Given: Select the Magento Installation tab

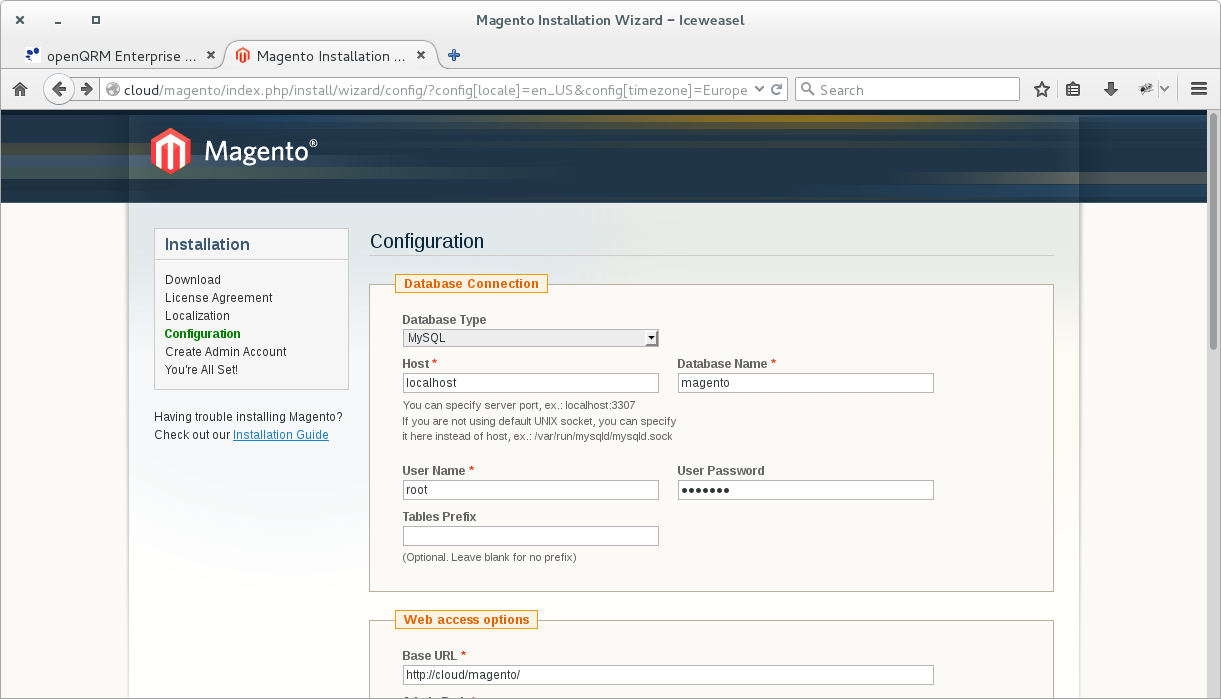Looking at the screenshot, I should pos(331,56).
